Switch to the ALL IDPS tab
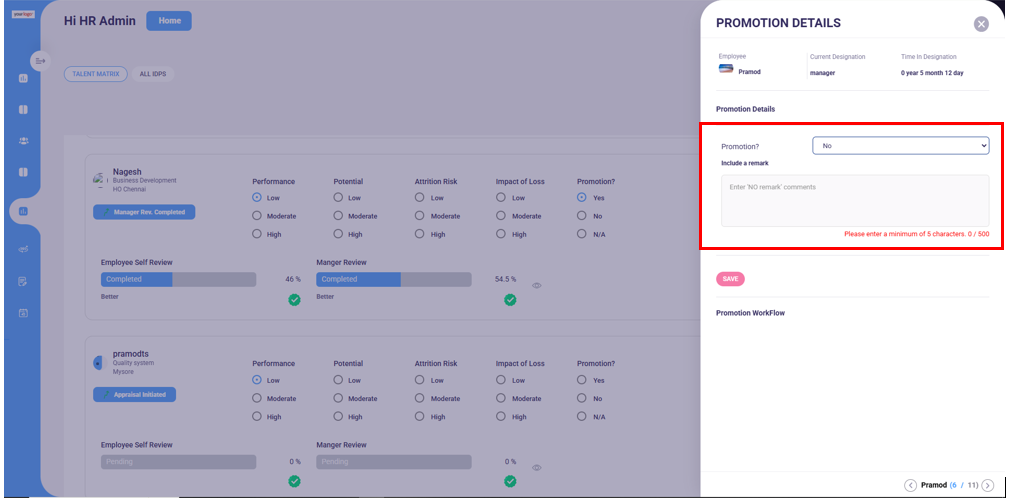Screen dimensions: 1010x498 pos(153,74)
